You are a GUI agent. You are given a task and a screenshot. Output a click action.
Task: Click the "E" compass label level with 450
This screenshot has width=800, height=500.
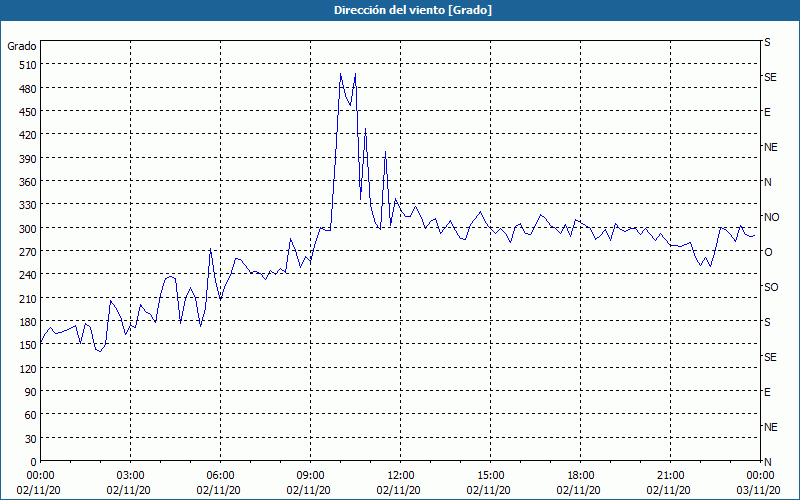(x=767, y=112)
